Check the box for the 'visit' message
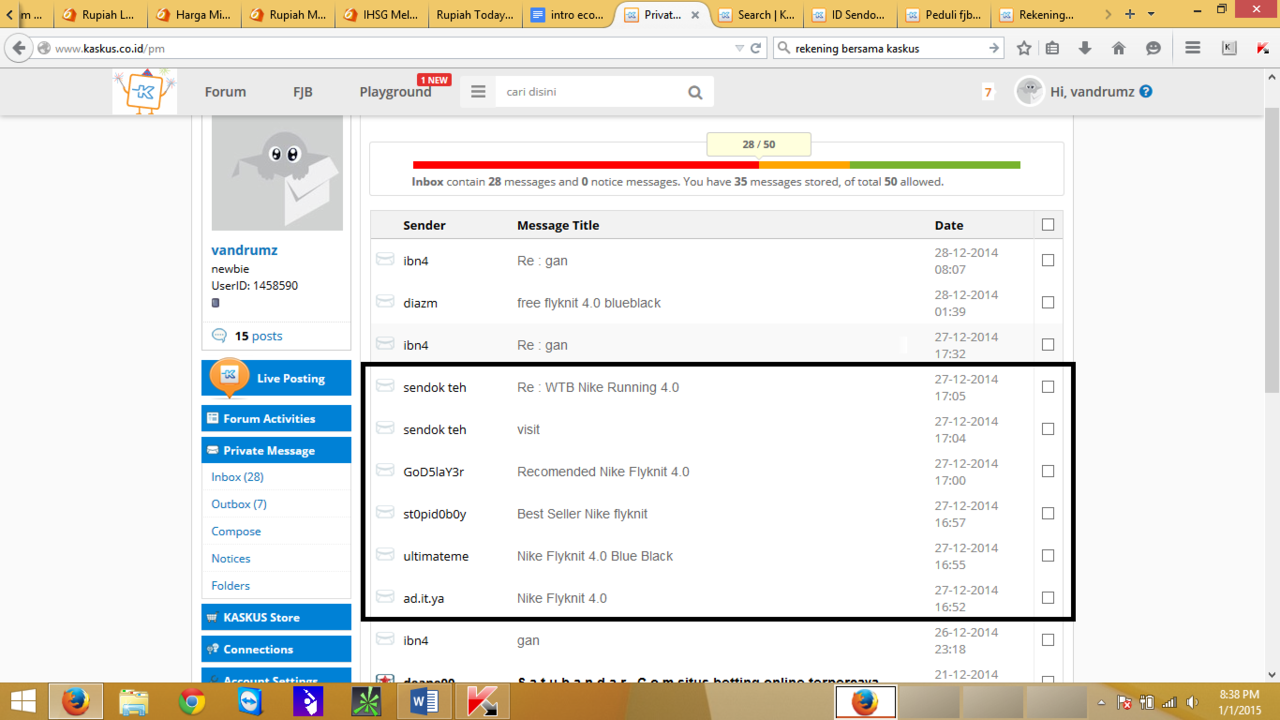 (1048, 429)
